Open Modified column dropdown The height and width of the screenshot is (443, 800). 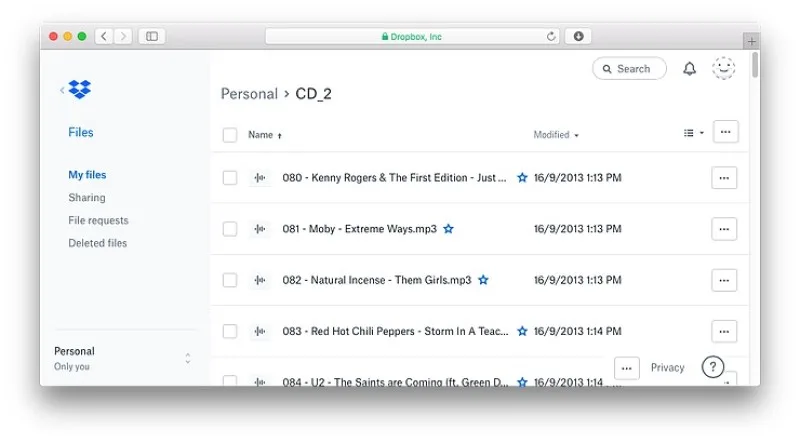point(556,135)
